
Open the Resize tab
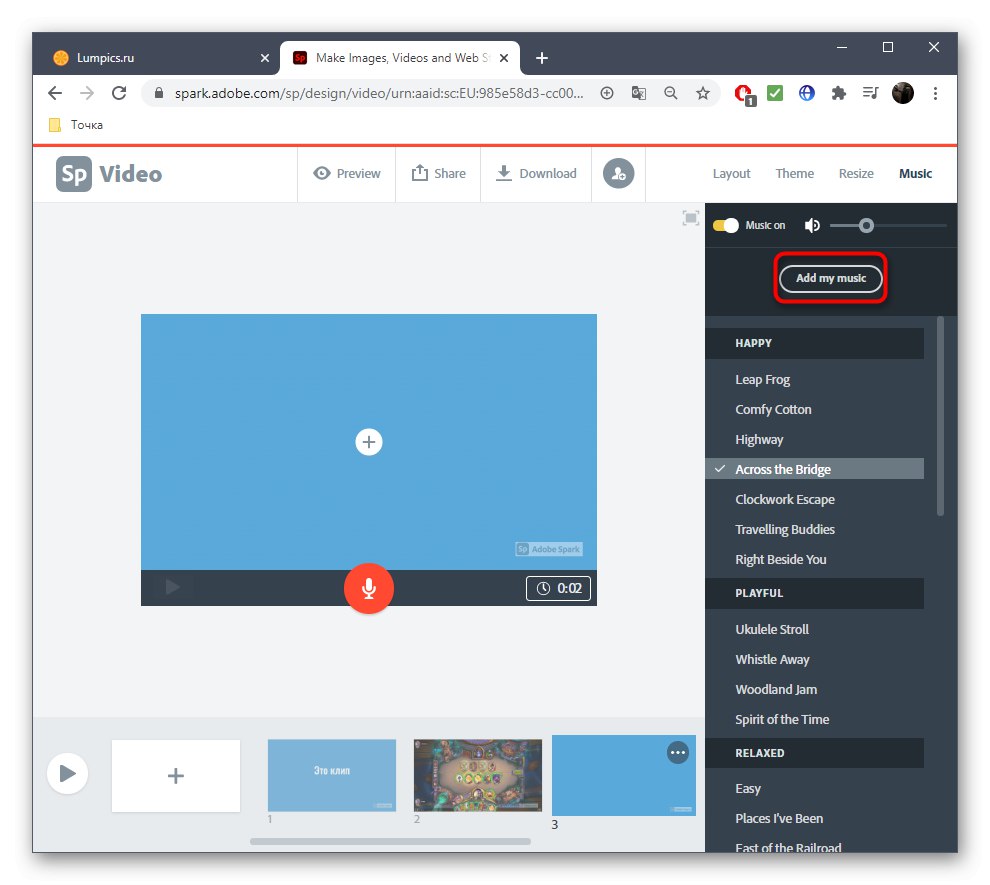click(856, 173)
